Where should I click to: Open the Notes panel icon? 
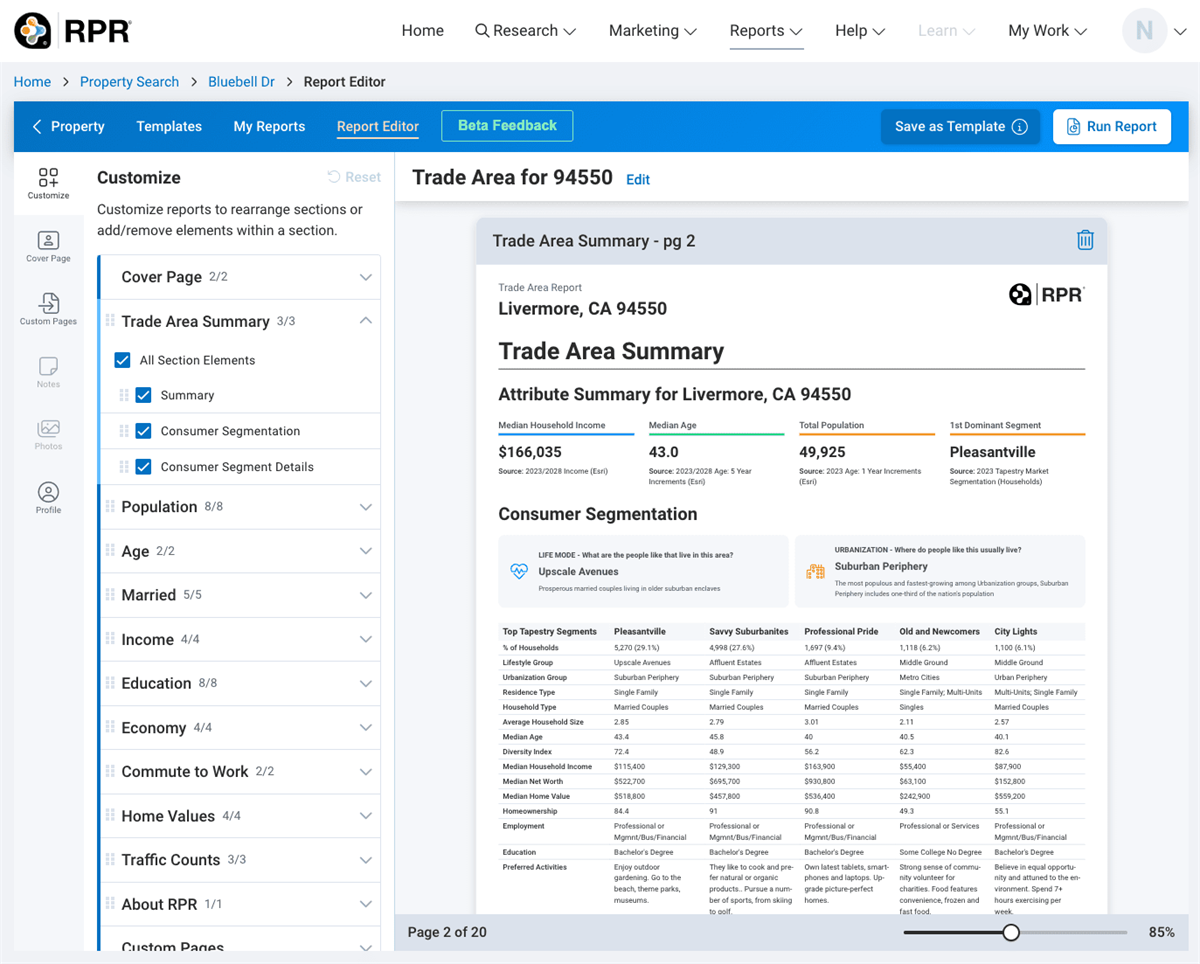pos(47,372)
